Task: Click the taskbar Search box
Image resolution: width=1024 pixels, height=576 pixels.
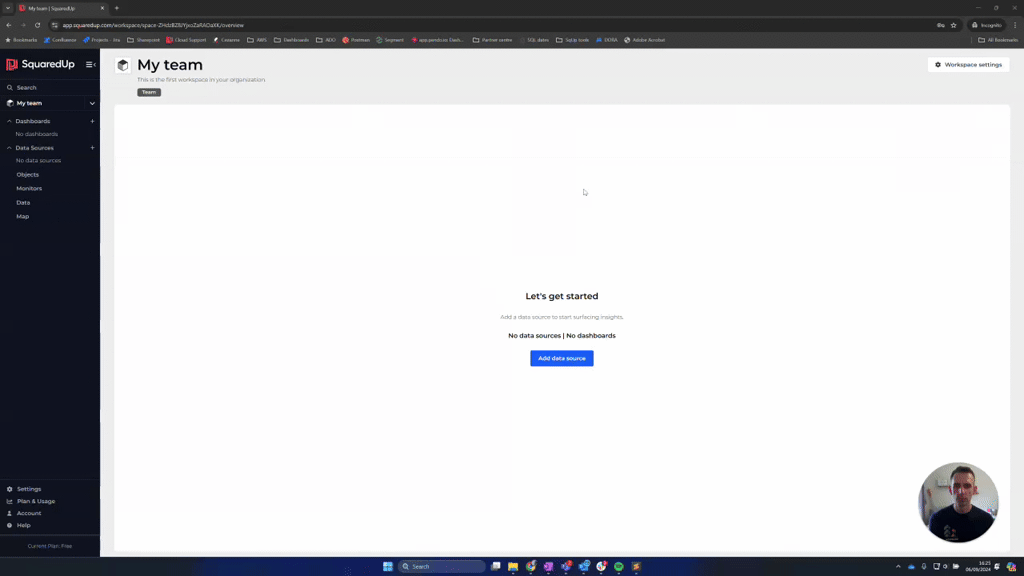Action: [x=442, y=567]
